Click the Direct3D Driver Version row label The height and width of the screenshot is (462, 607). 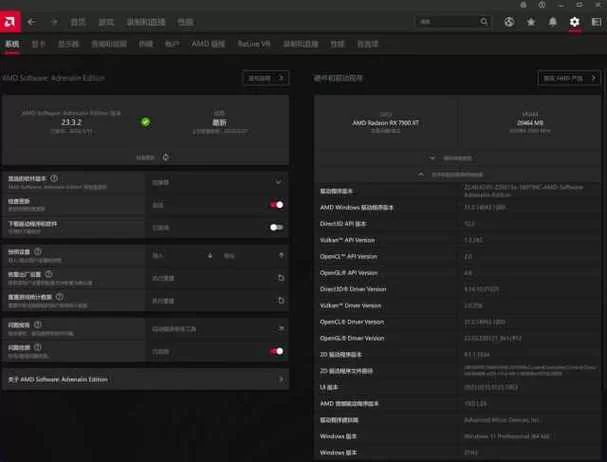pos(353,289)
